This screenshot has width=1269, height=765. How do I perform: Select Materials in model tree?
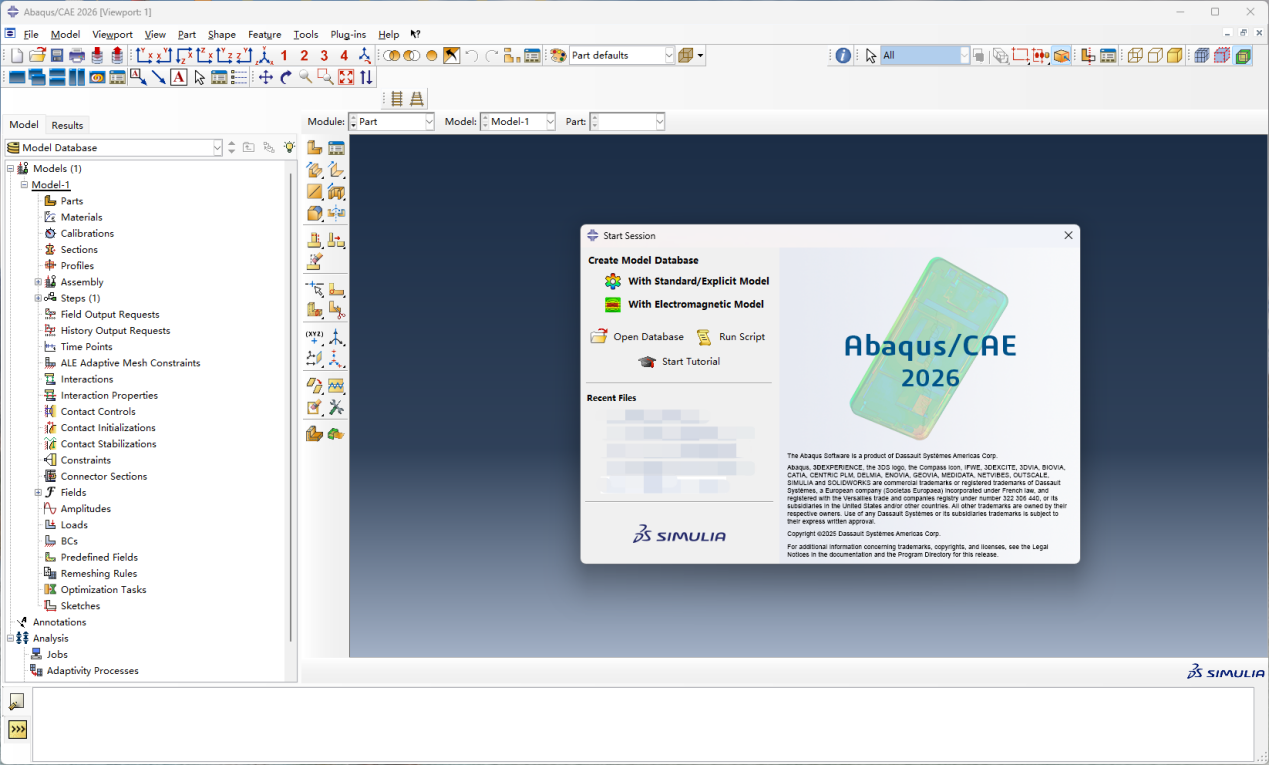81,217
